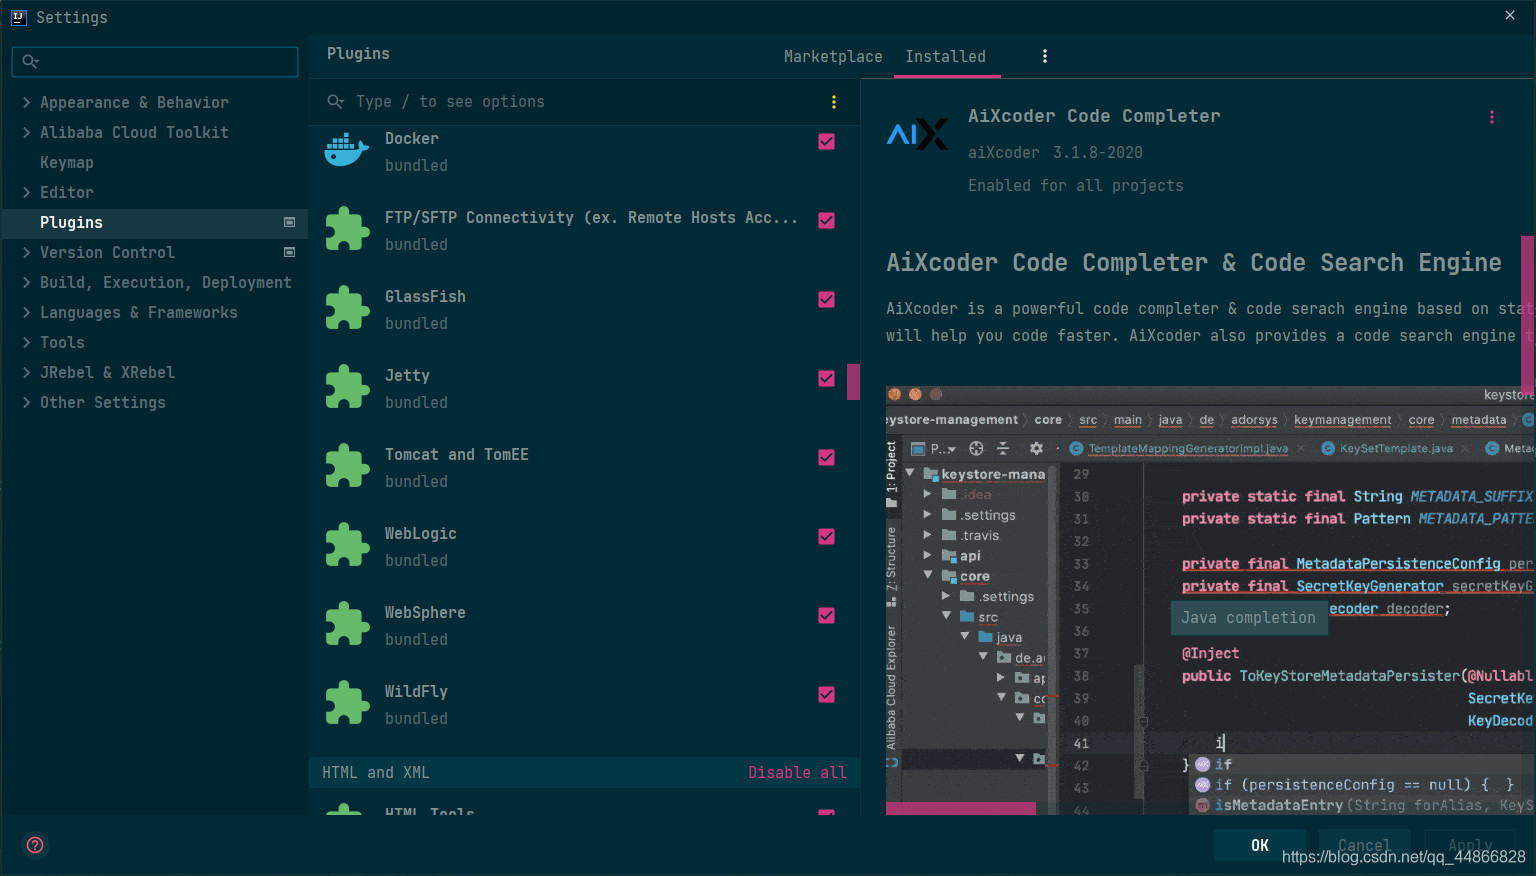The image size is (1536, 876).
Task: Click the project-level marker next to Plugins
Action: [x=289, y=222]
